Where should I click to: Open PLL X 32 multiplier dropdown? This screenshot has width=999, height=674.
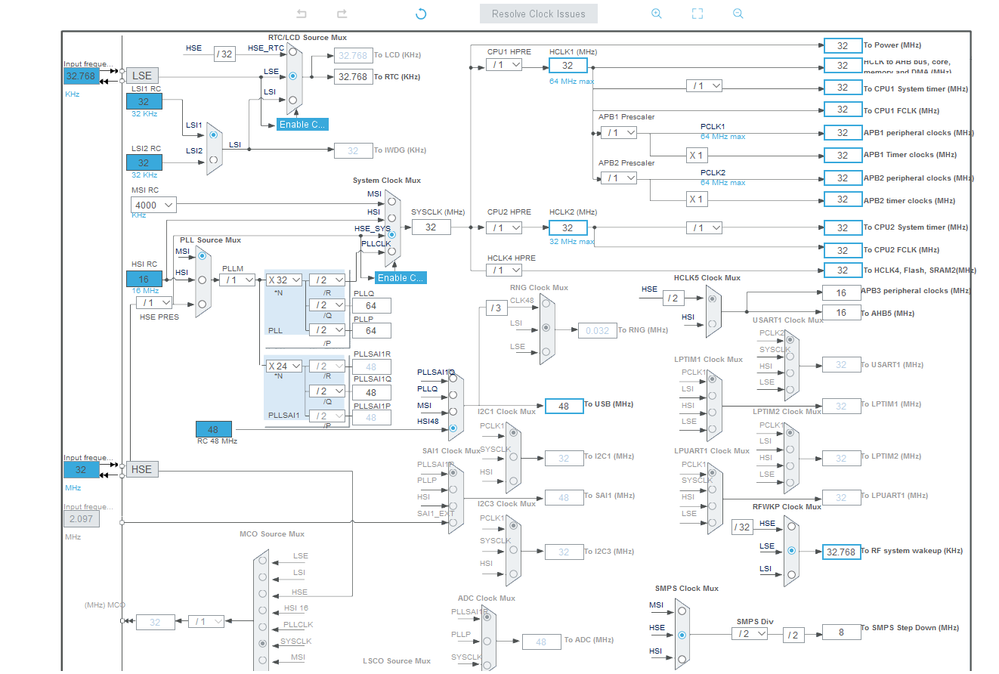284,280
